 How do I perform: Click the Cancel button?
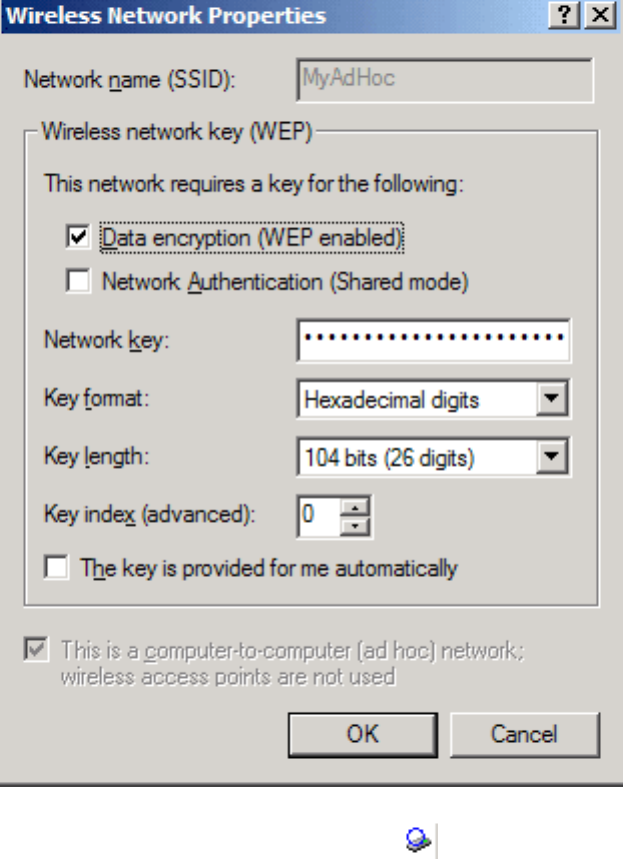tap(524, 734)
